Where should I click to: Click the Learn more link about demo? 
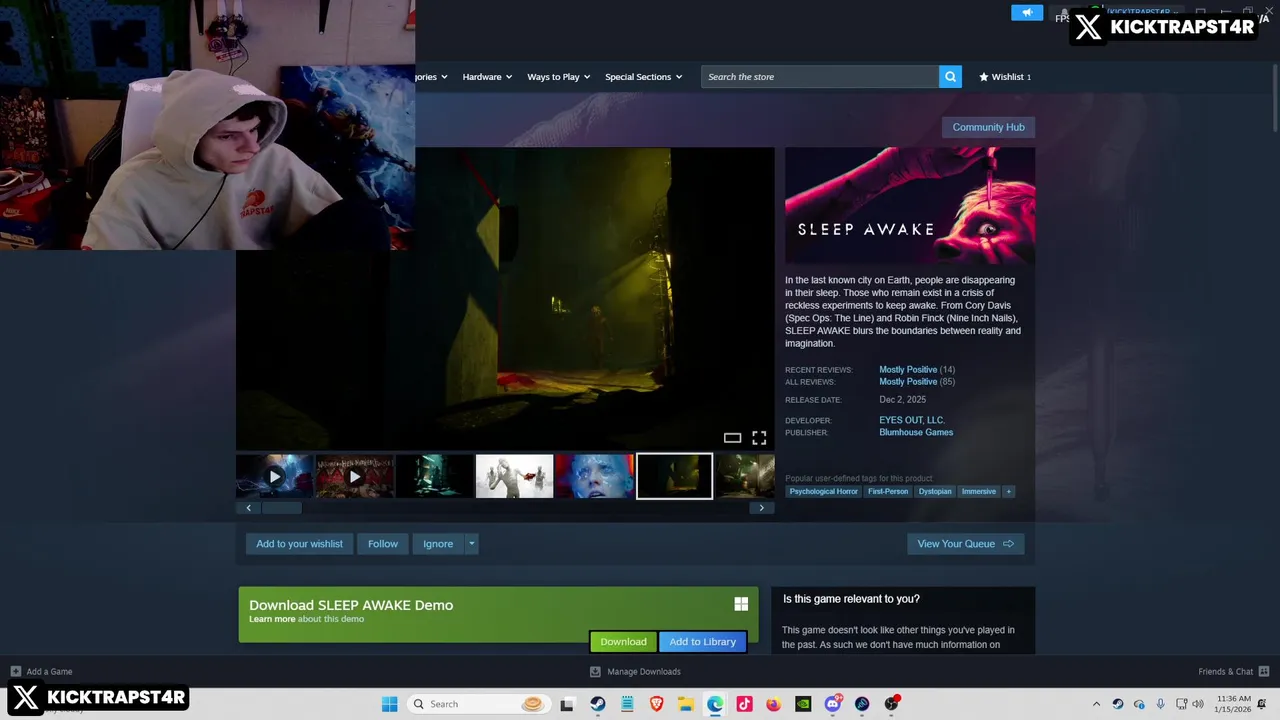(272, 619)
